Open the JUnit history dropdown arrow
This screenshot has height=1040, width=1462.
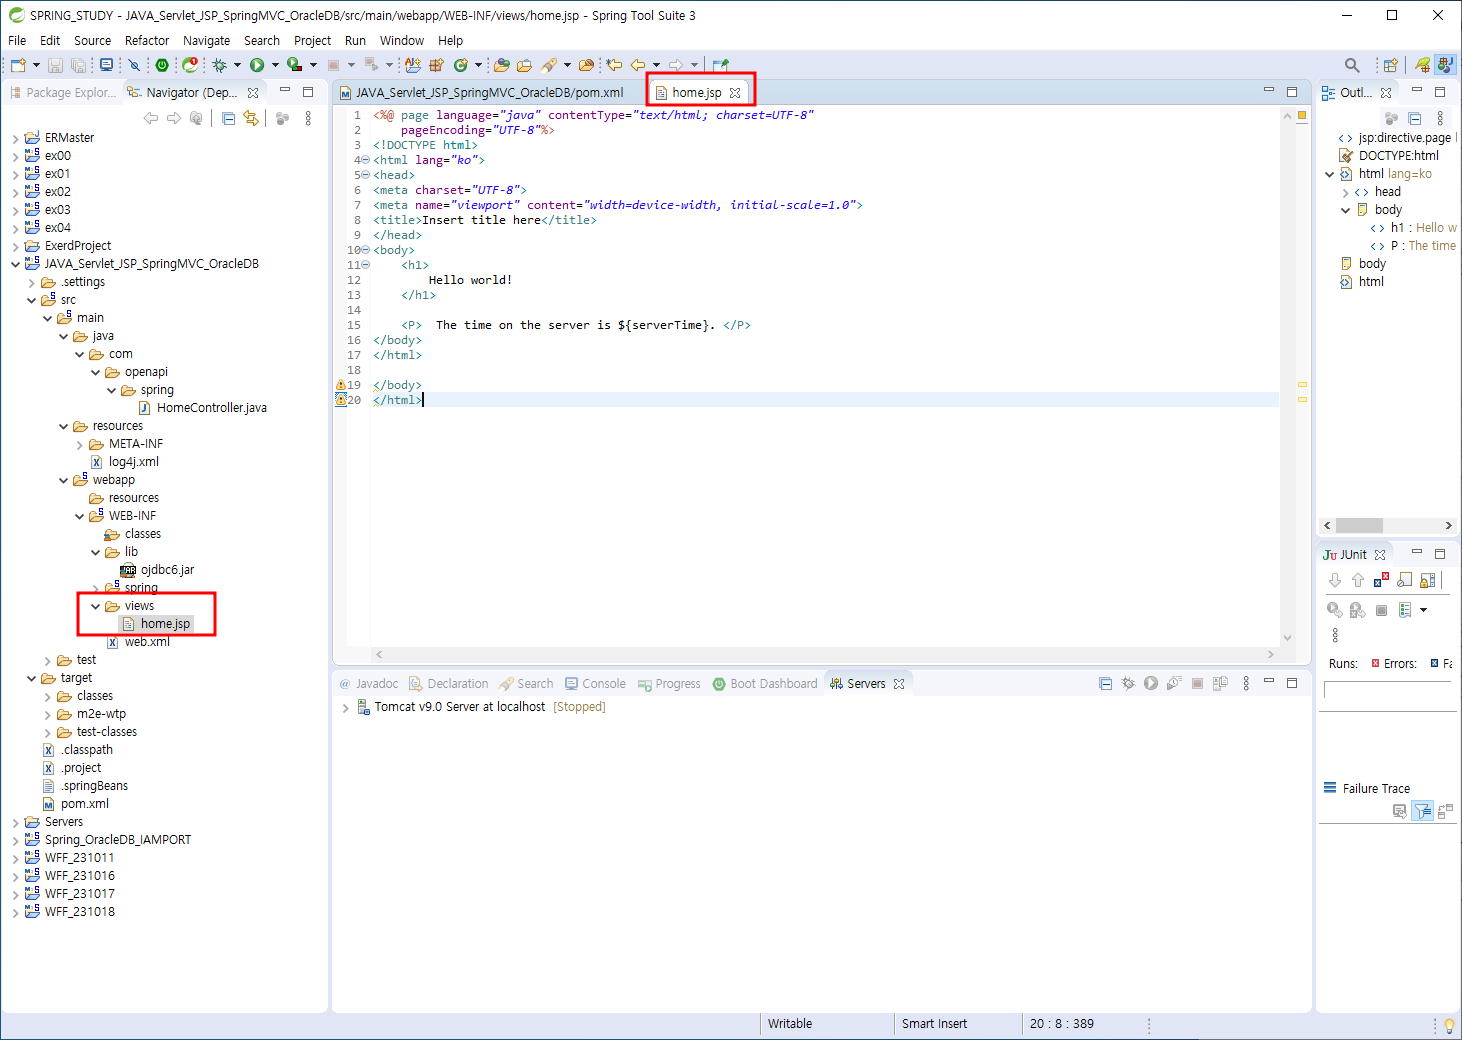(x=1423, y=610)
